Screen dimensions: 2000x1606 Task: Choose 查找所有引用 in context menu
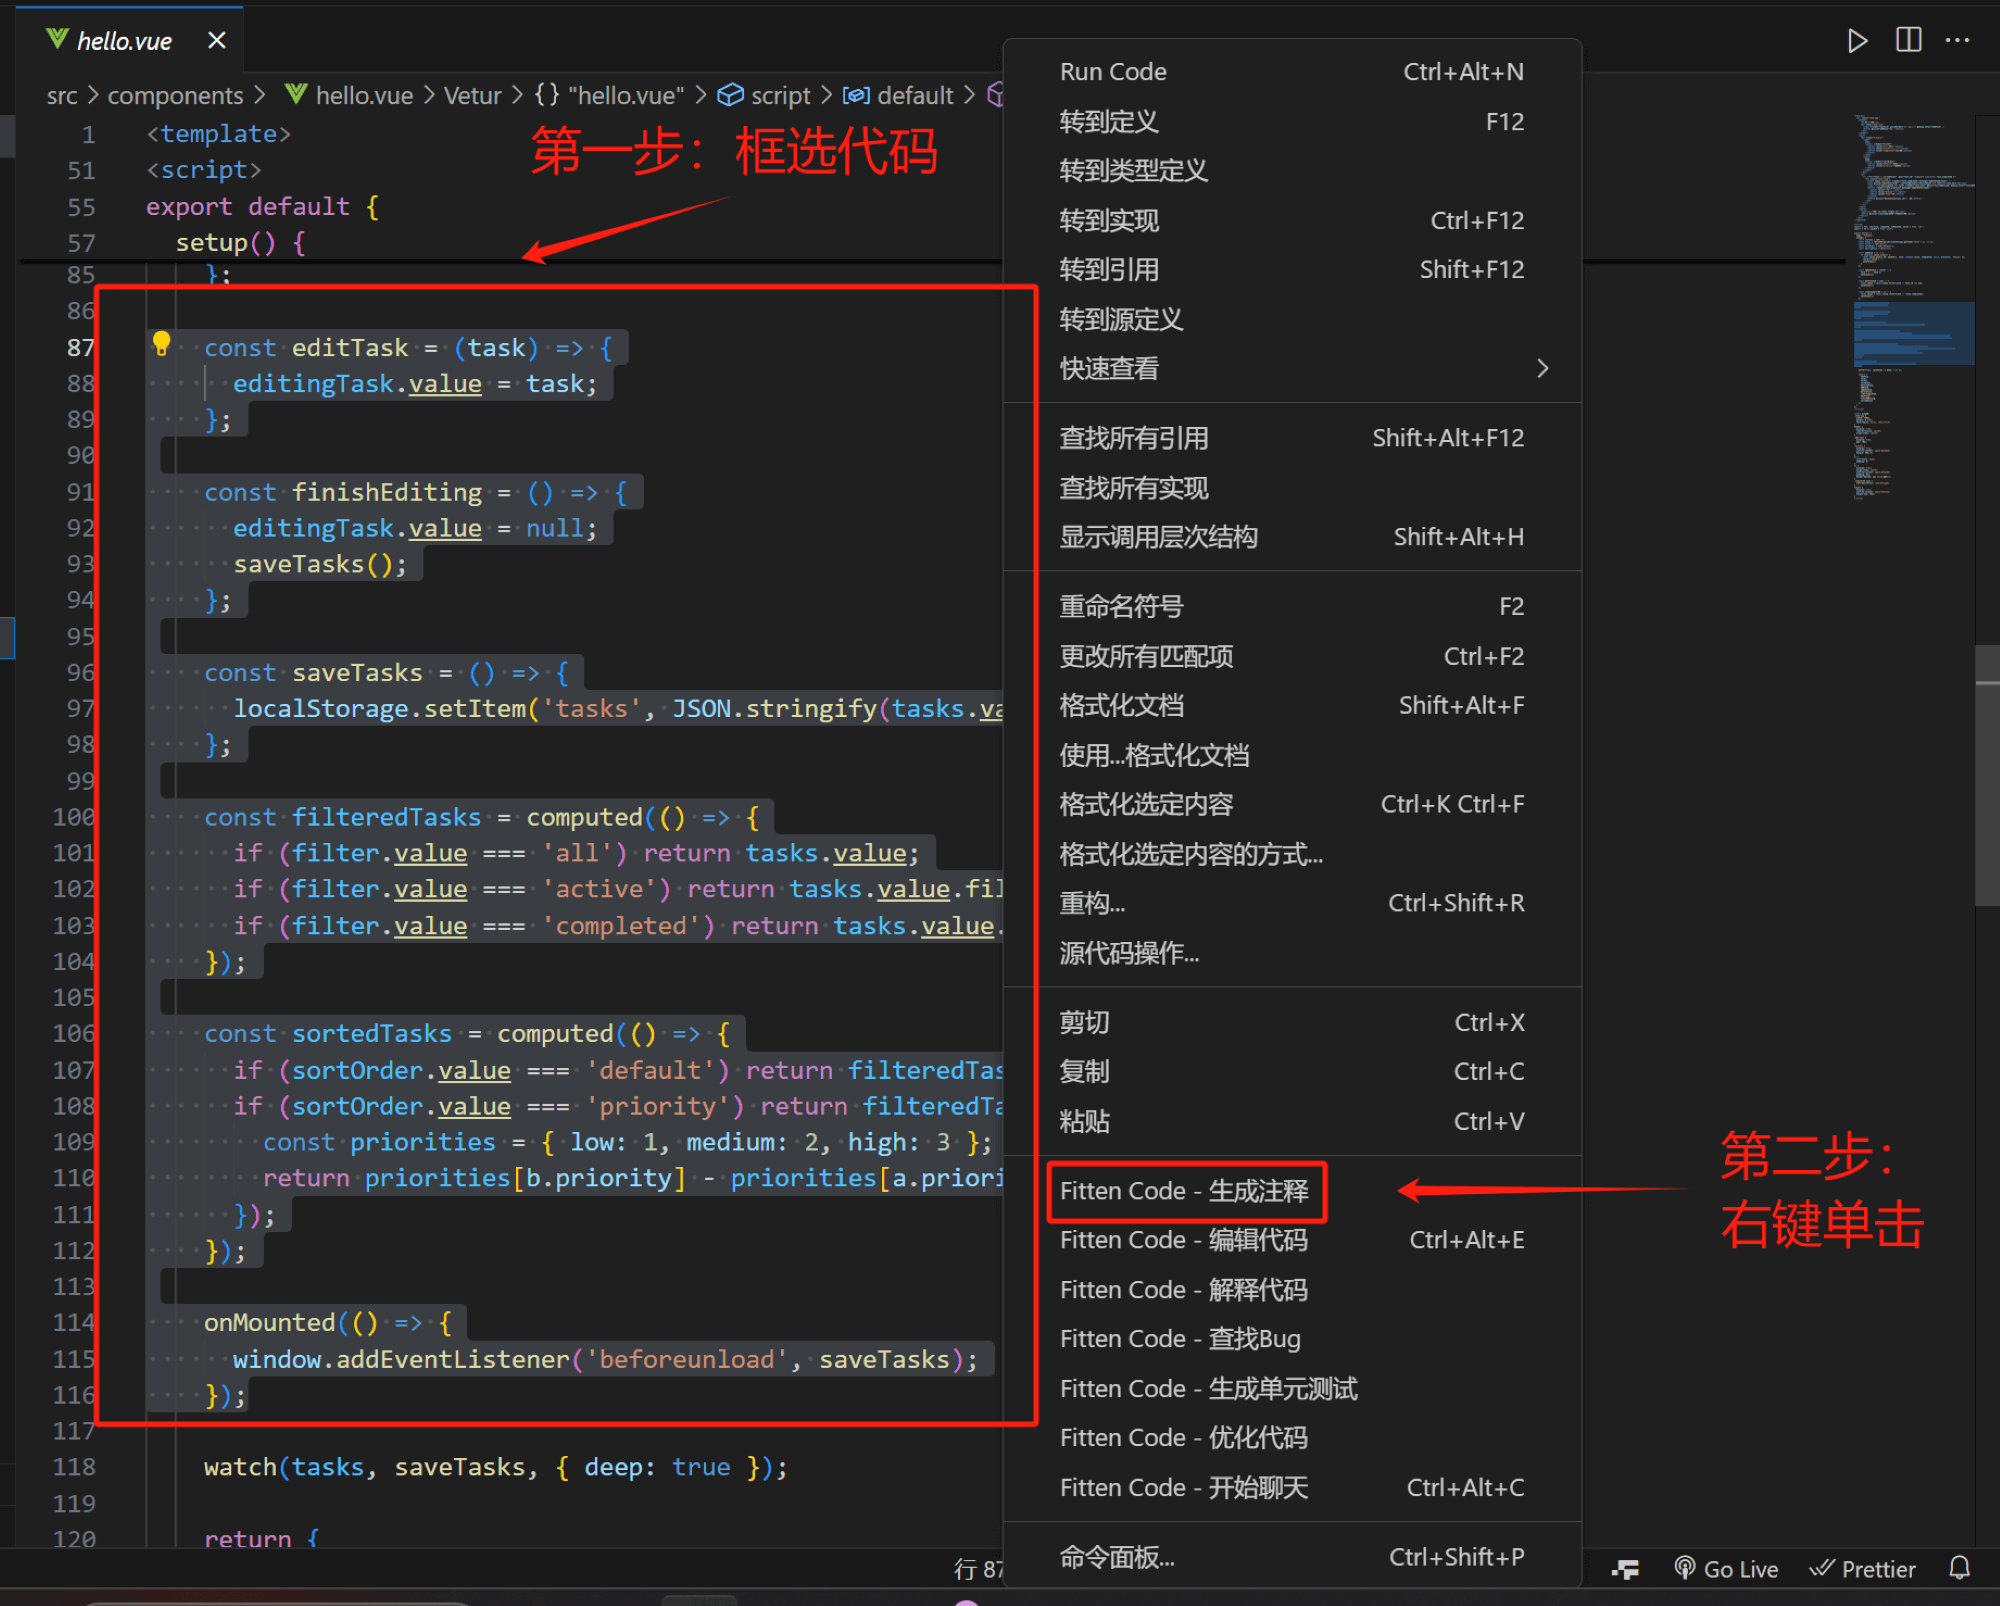coord(1292,438)
